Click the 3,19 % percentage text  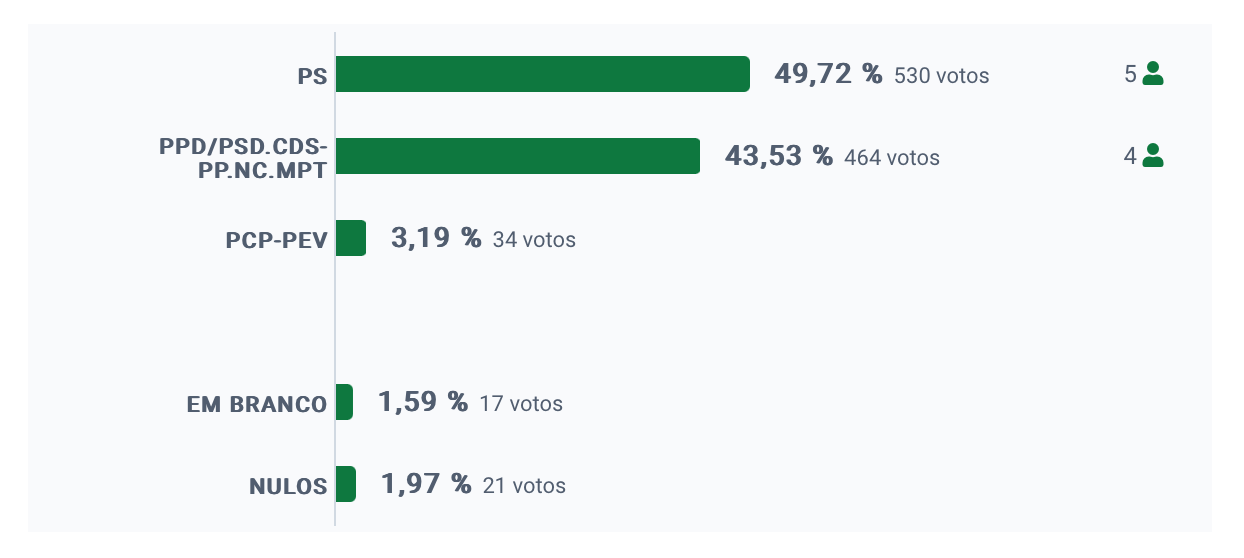tap(435, 238)
